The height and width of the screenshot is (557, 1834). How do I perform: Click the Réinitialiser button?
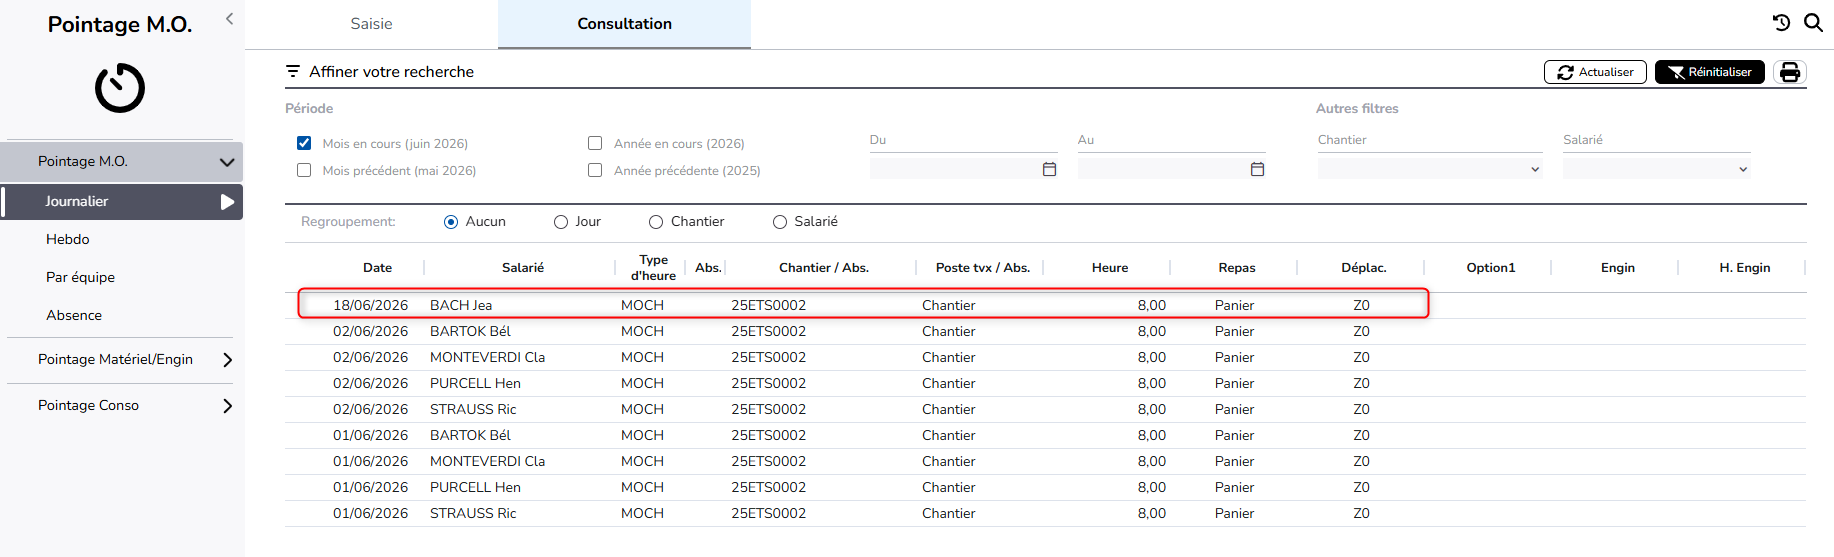[1710, 72]
